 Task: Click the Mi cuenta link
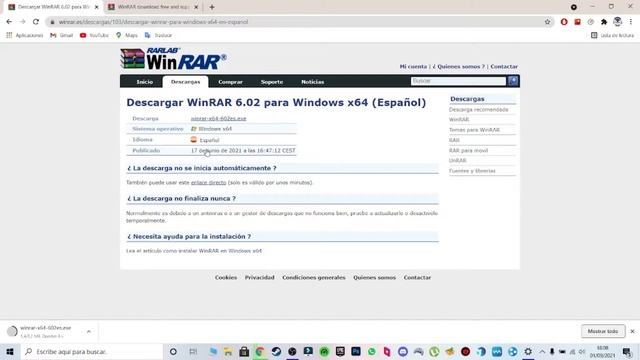413,66
